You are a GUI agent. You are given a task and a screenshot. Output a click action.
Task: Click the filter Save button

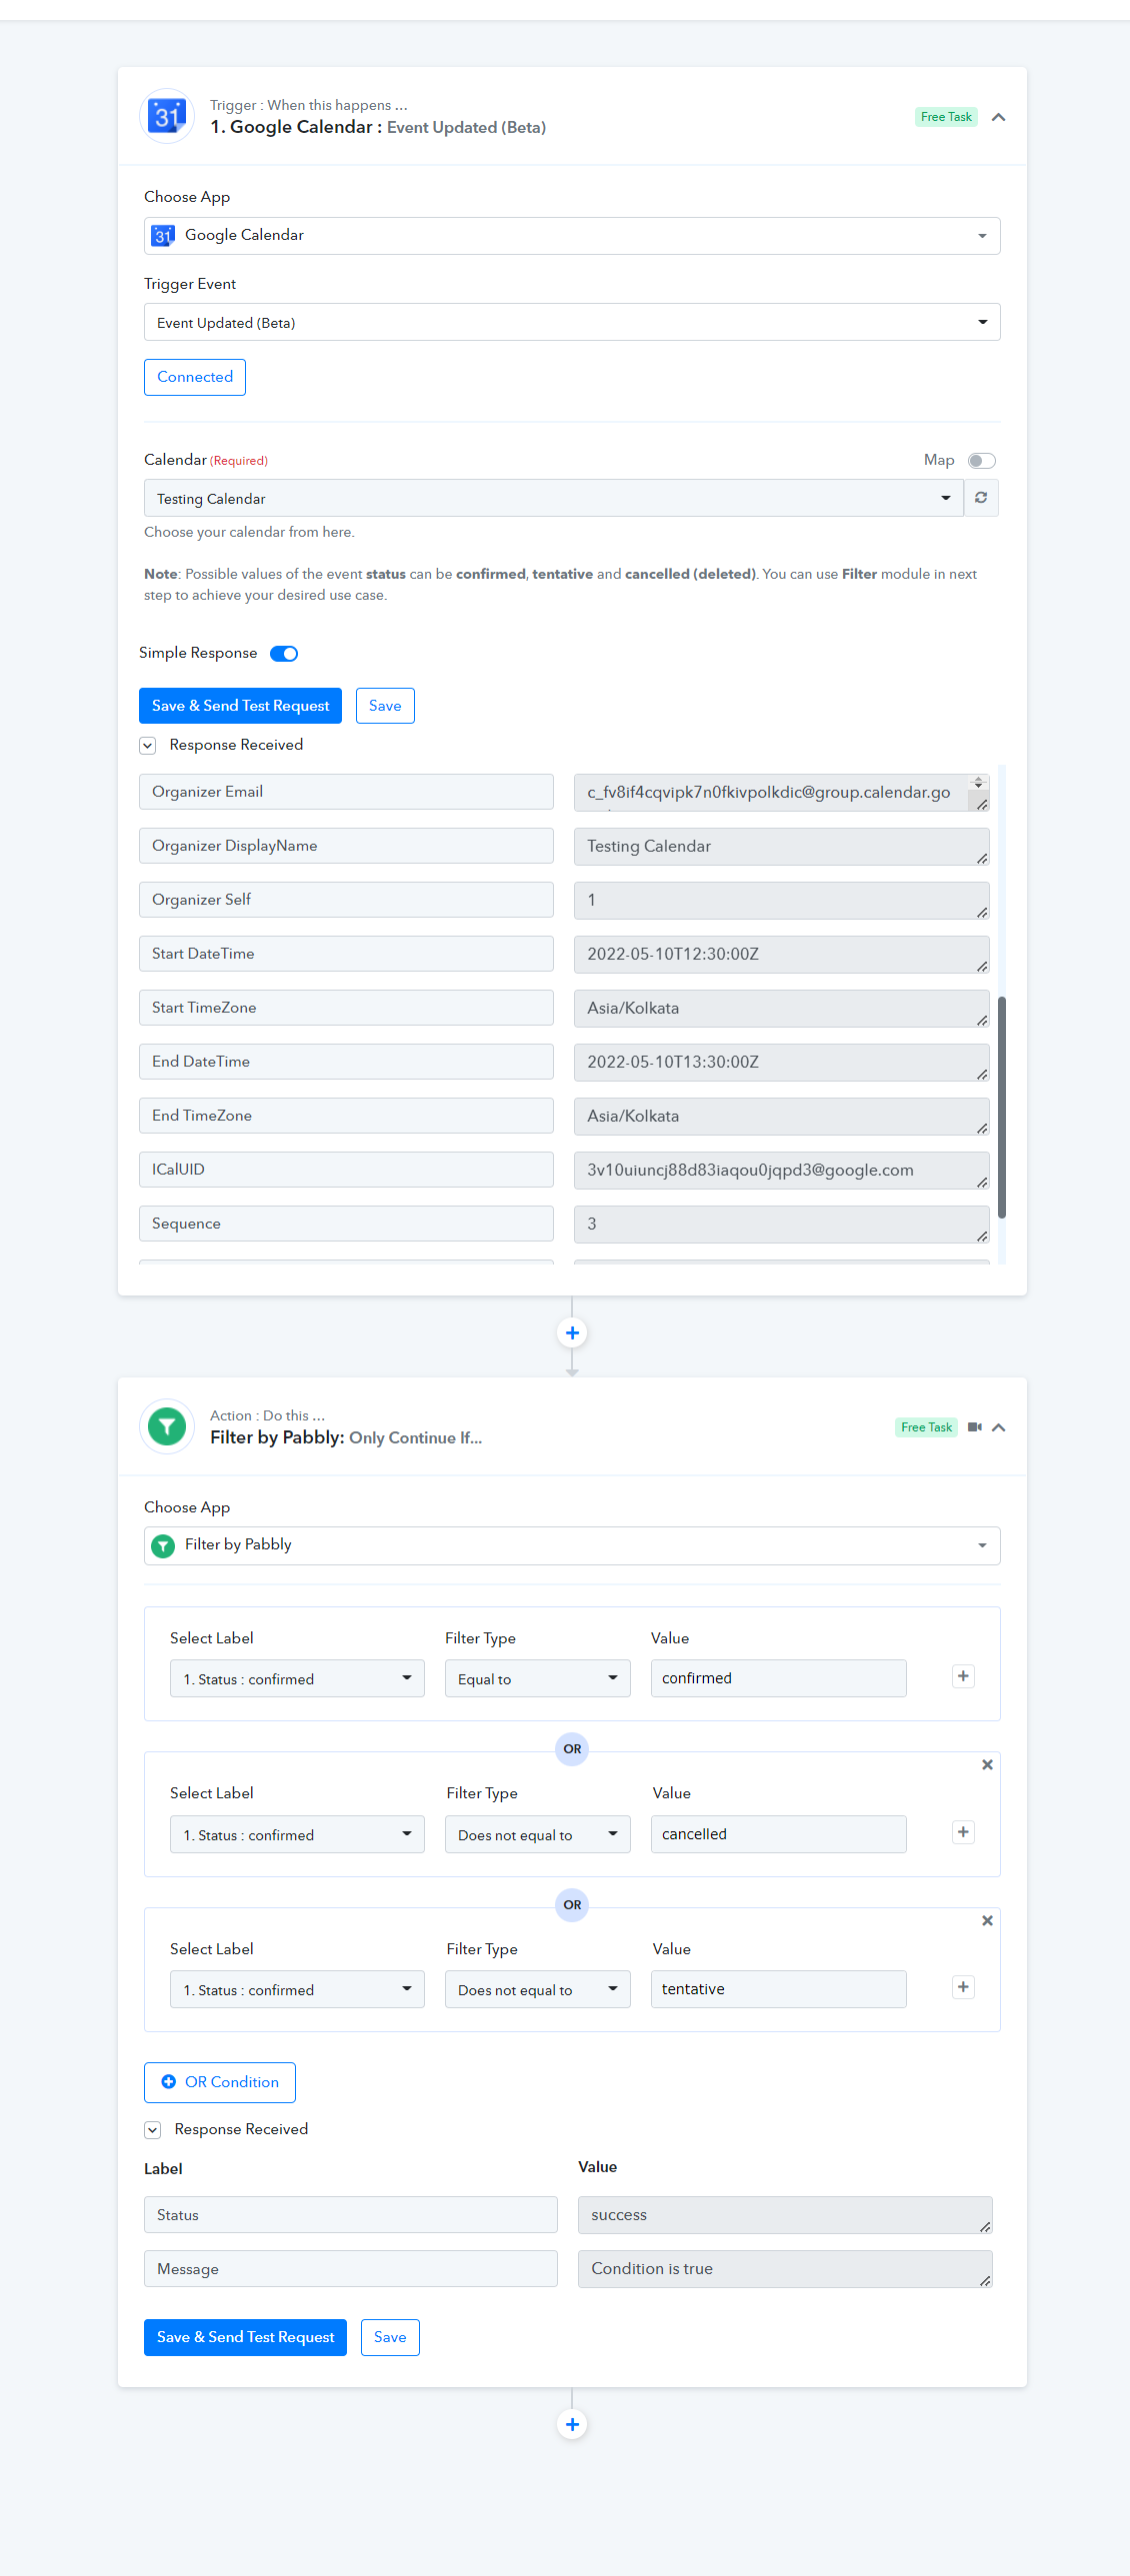pyautogui.click(x=390, y=2337)
